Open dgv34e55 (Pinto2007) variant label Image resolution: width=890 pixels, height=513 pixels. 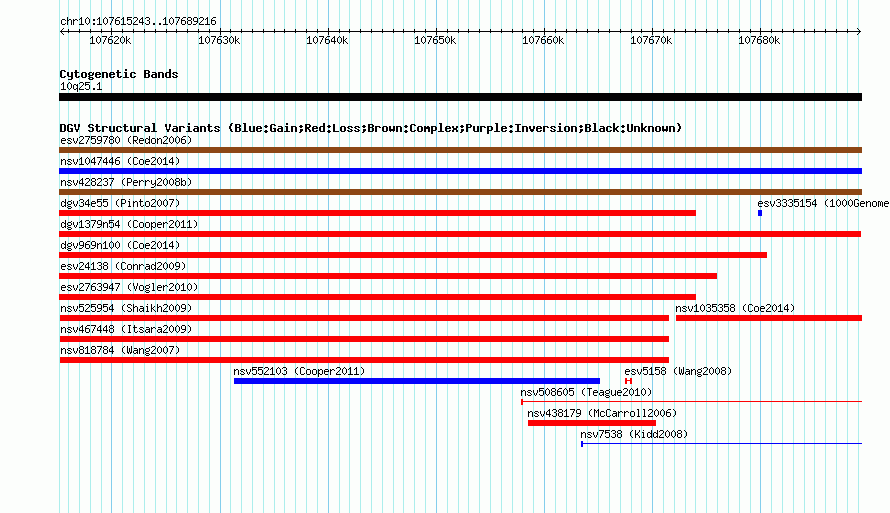(120, 203)
